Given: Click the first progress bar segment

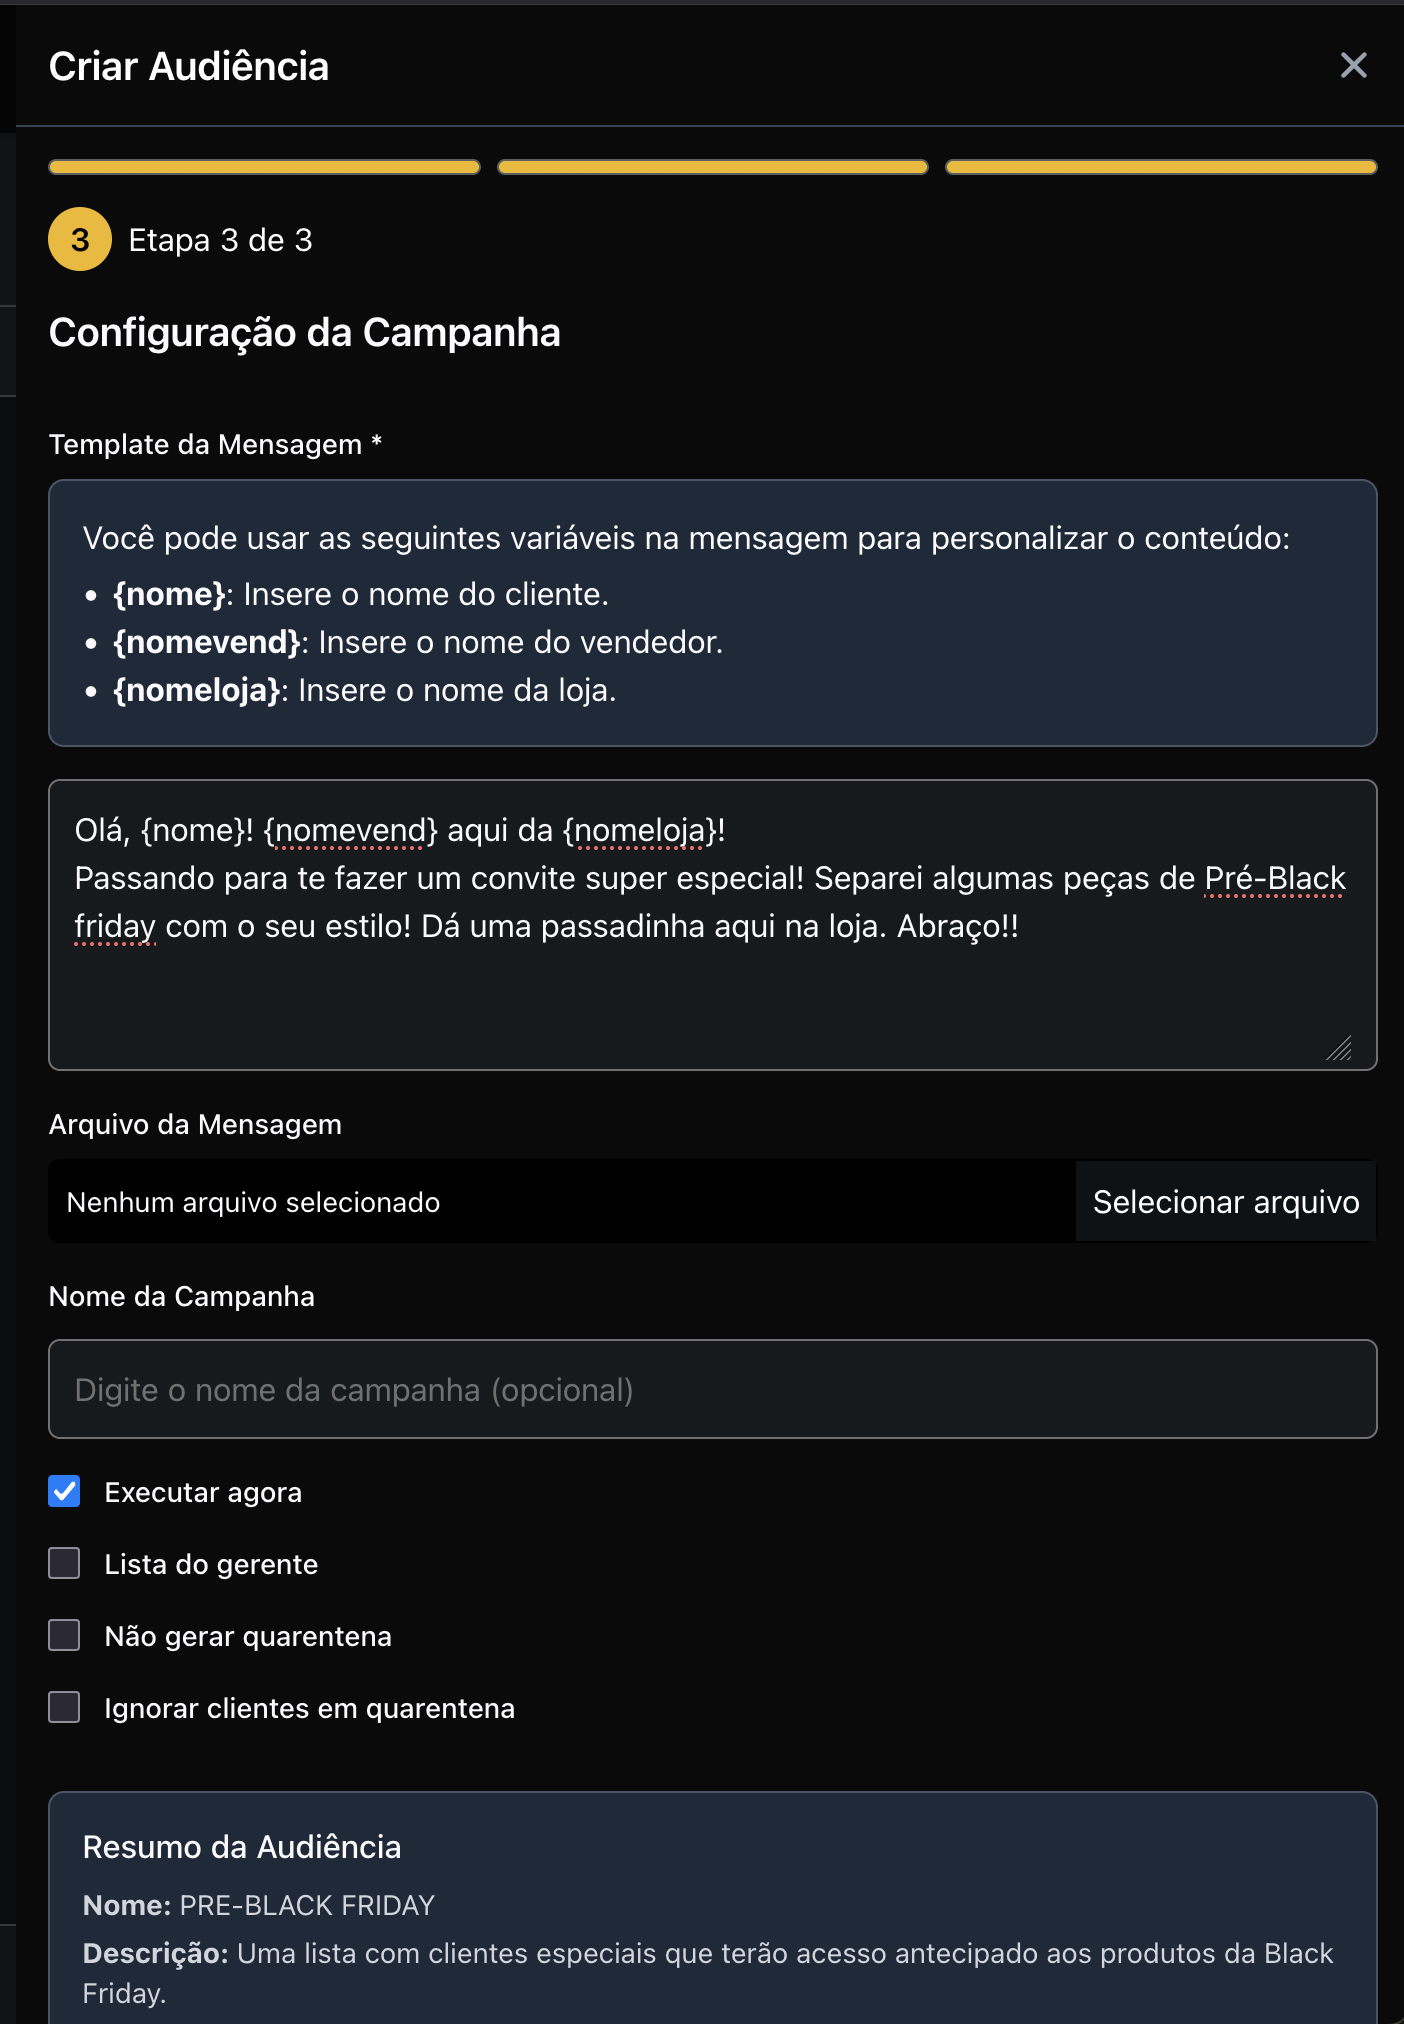Looking at the screenshot, I should point(264,167).
